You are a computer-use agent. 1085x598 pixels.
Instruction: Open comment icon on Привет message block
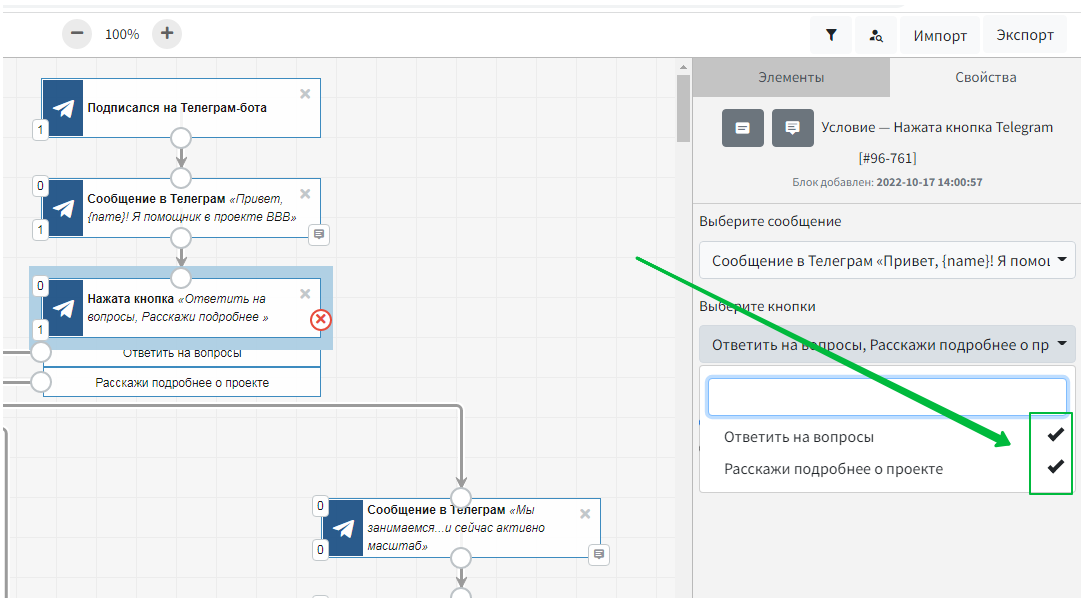point(319,234)
